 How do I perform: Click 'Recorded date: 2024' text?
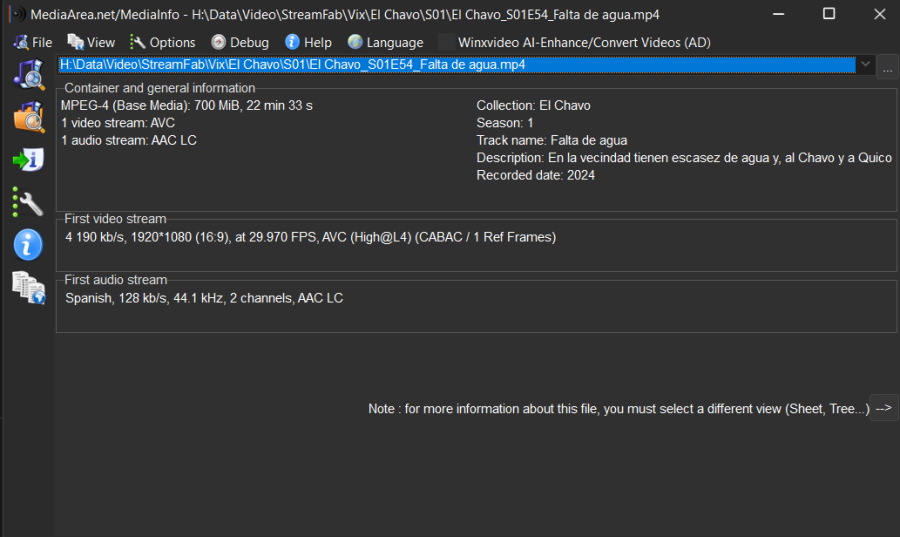(x=536, y=176)
